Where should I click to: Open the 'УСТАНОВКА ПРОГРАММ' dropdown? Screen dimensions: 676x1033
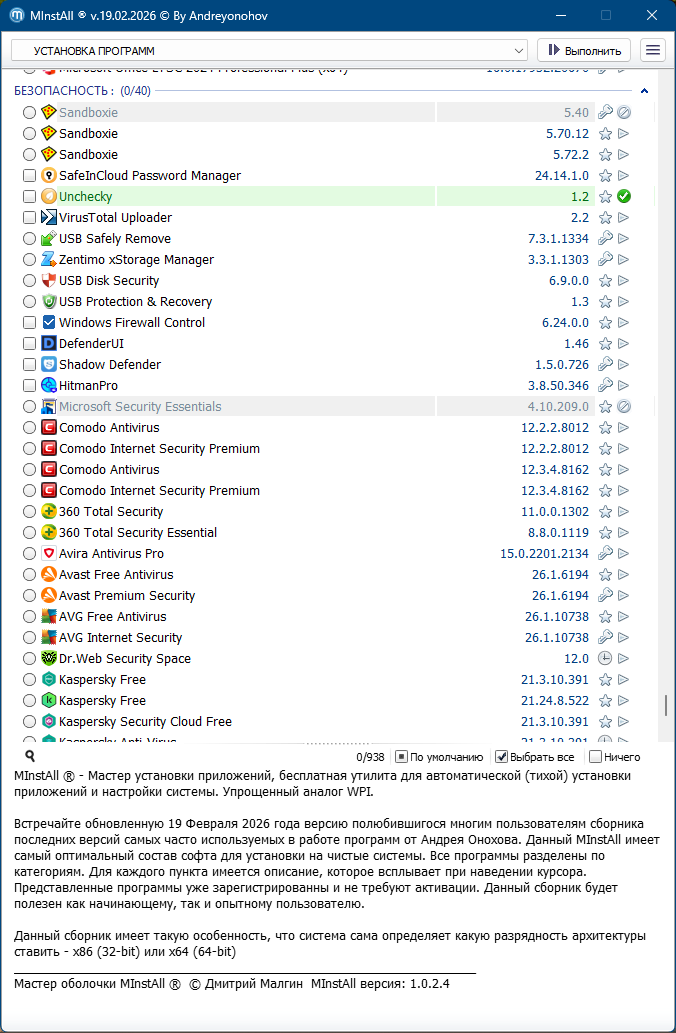269,50
